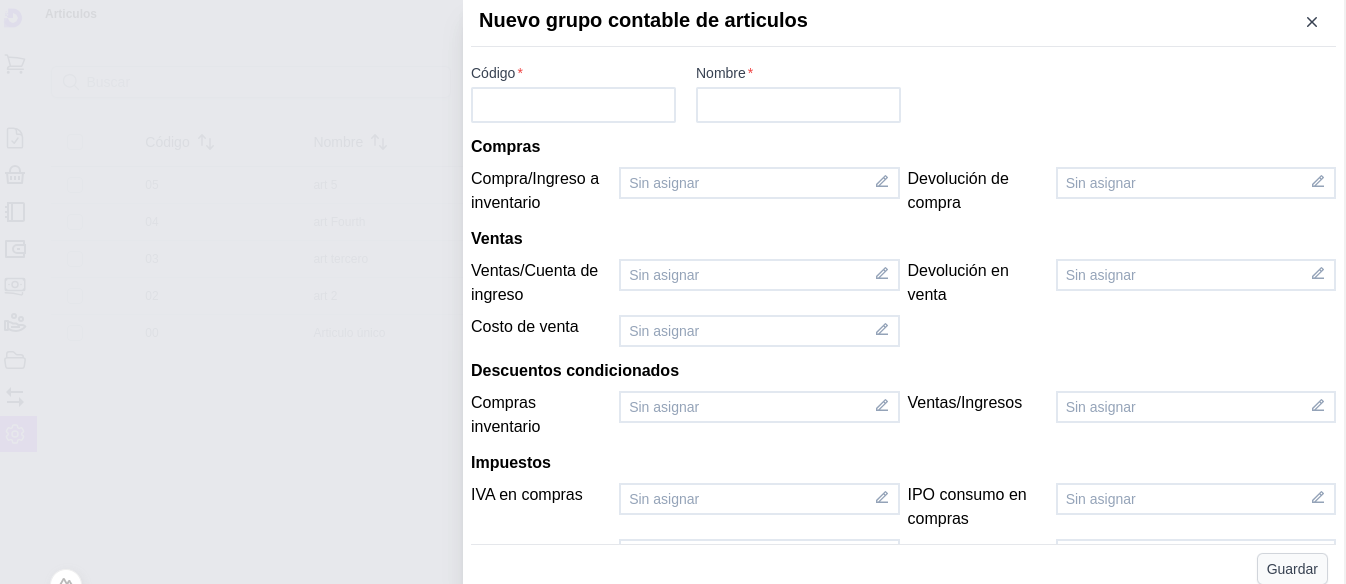Close the Nuevo grupo contable dialog
1346x584 pixels.
[1311, 22]
